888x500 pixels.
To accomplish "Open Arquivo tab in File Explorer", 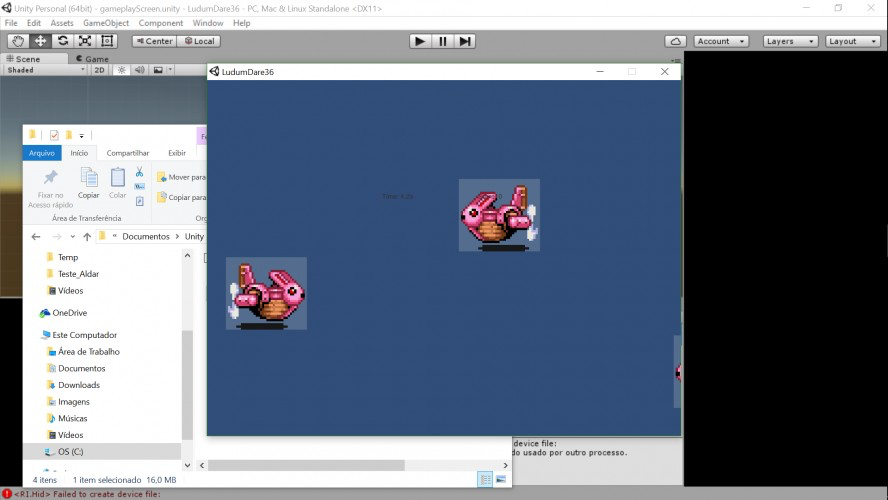I will coord(42,153).
